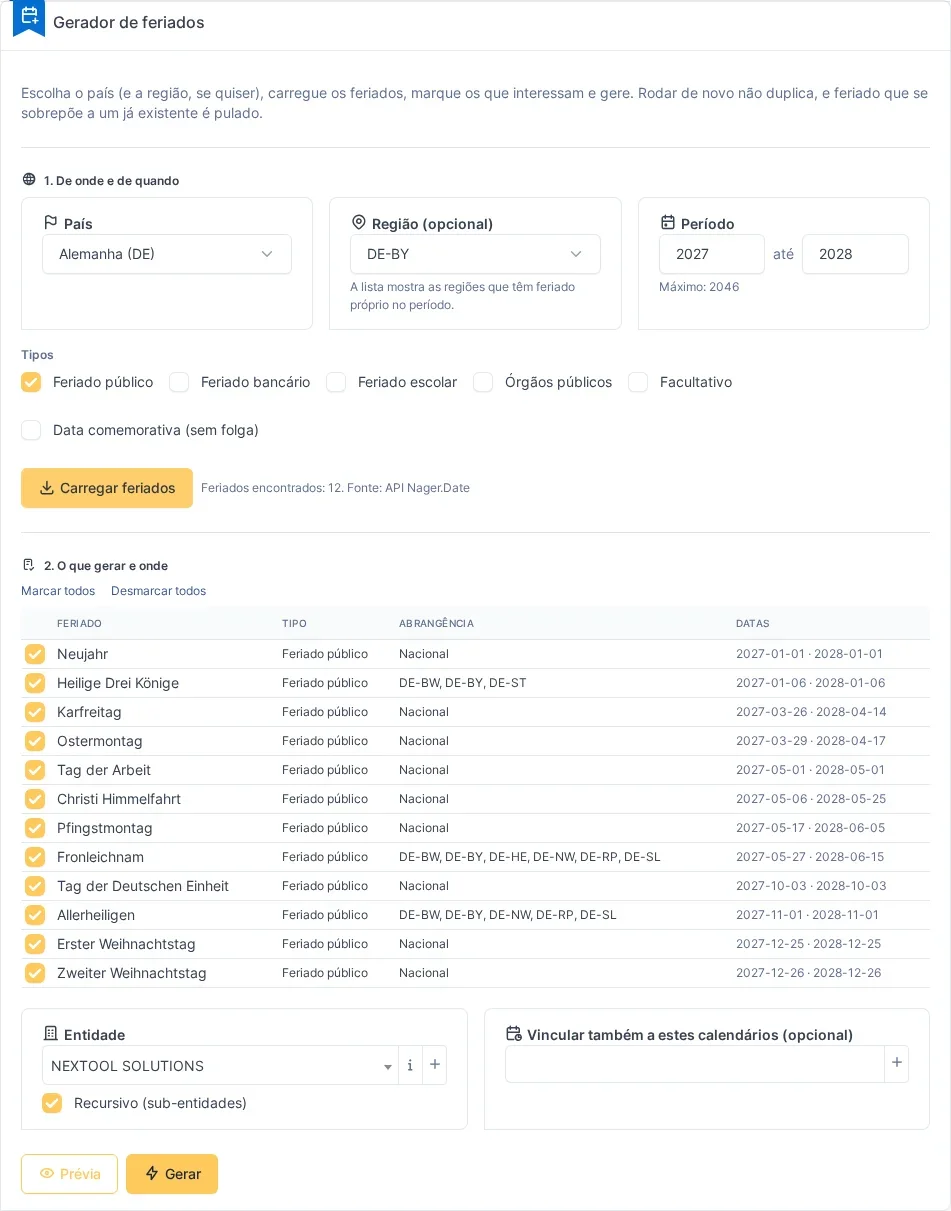Expand the Entidade selector NEXTOOL SOLUTIONS

coord(220,1066)
